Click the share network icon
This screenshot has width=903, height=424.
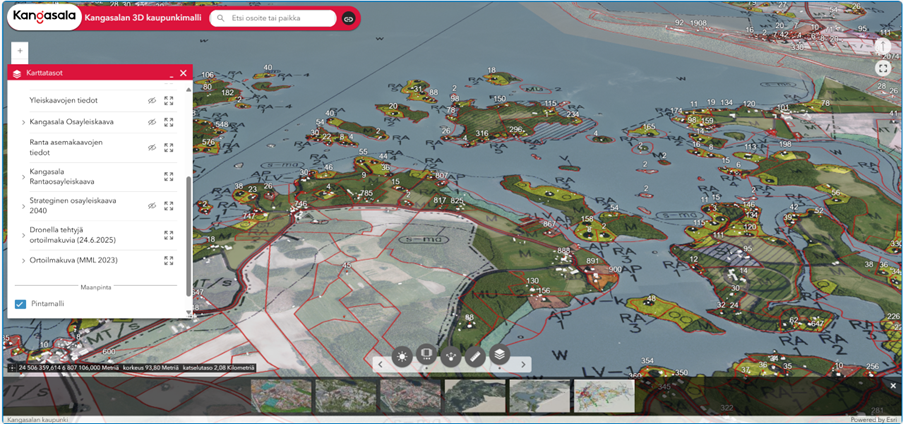451,355
